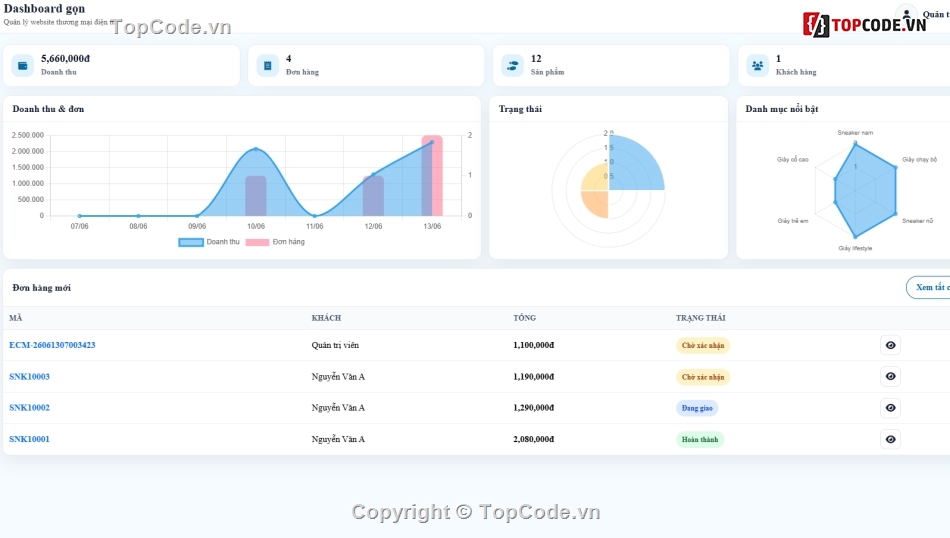Click the customers icon beside Khách hàng
Image resolution: width=950 pixels, height=538 pixels.
[757, 65]
